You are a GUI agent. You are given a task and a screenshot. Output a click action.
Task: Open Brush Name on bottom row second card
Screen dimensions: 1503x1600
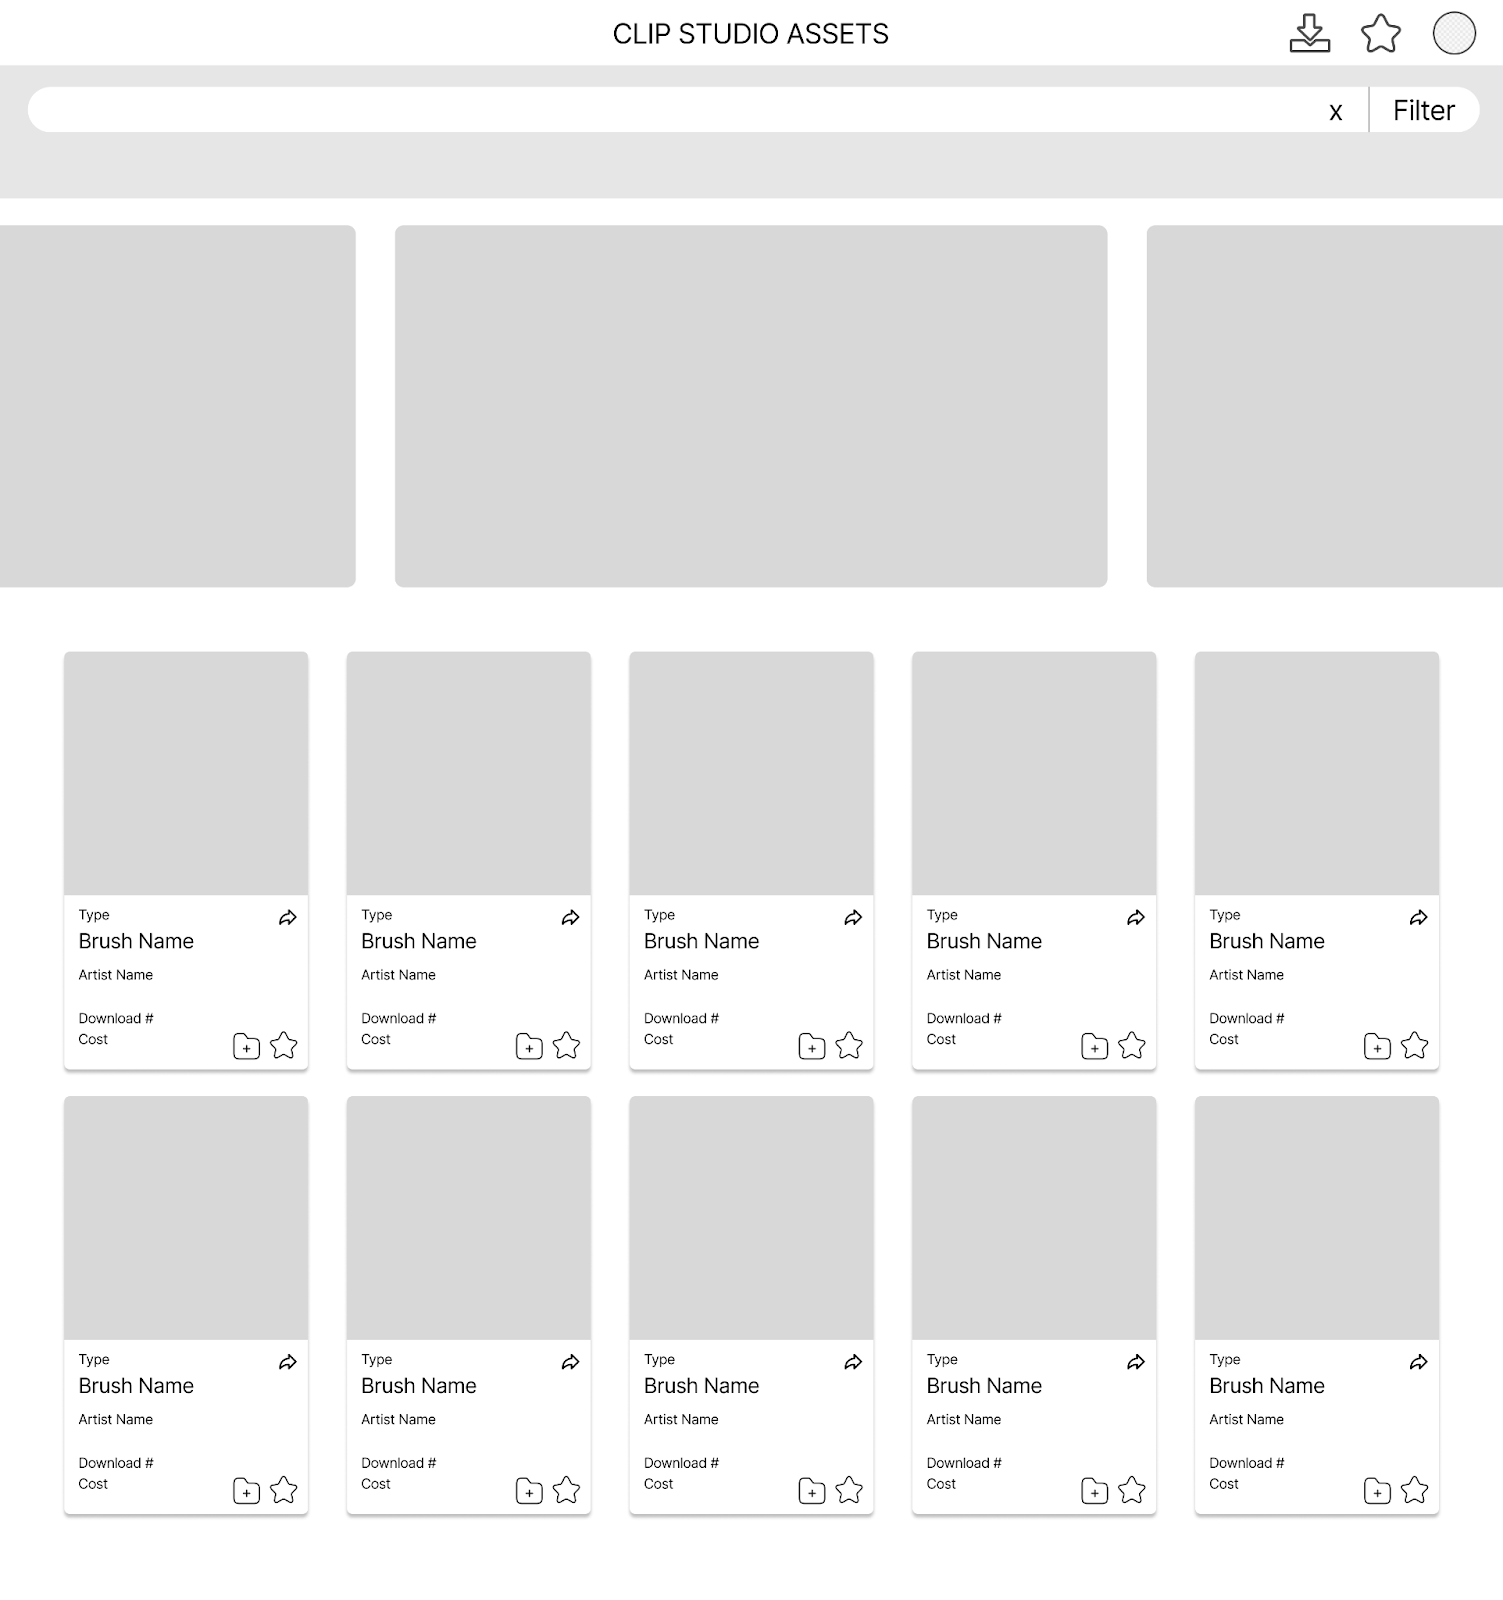tap(419, 1386)
